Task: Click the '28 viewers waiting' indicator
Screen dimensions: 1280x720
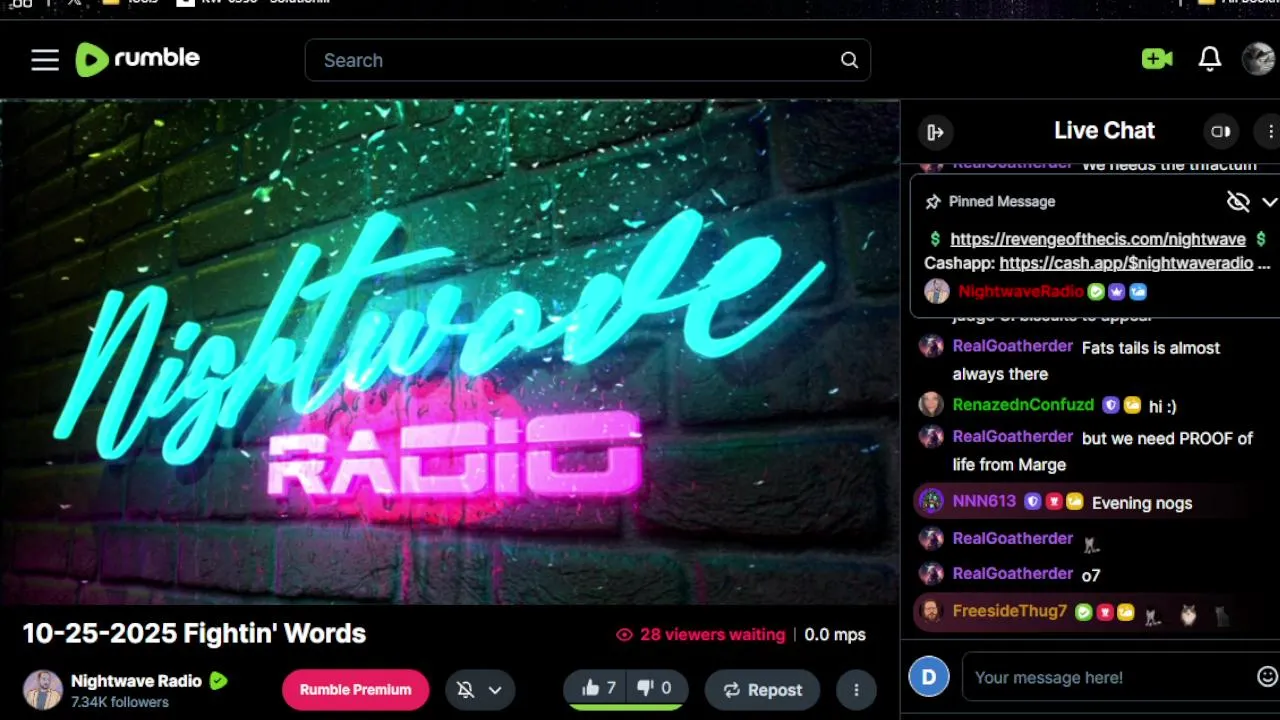Action: pyautogui.click(x=701, y=634)
